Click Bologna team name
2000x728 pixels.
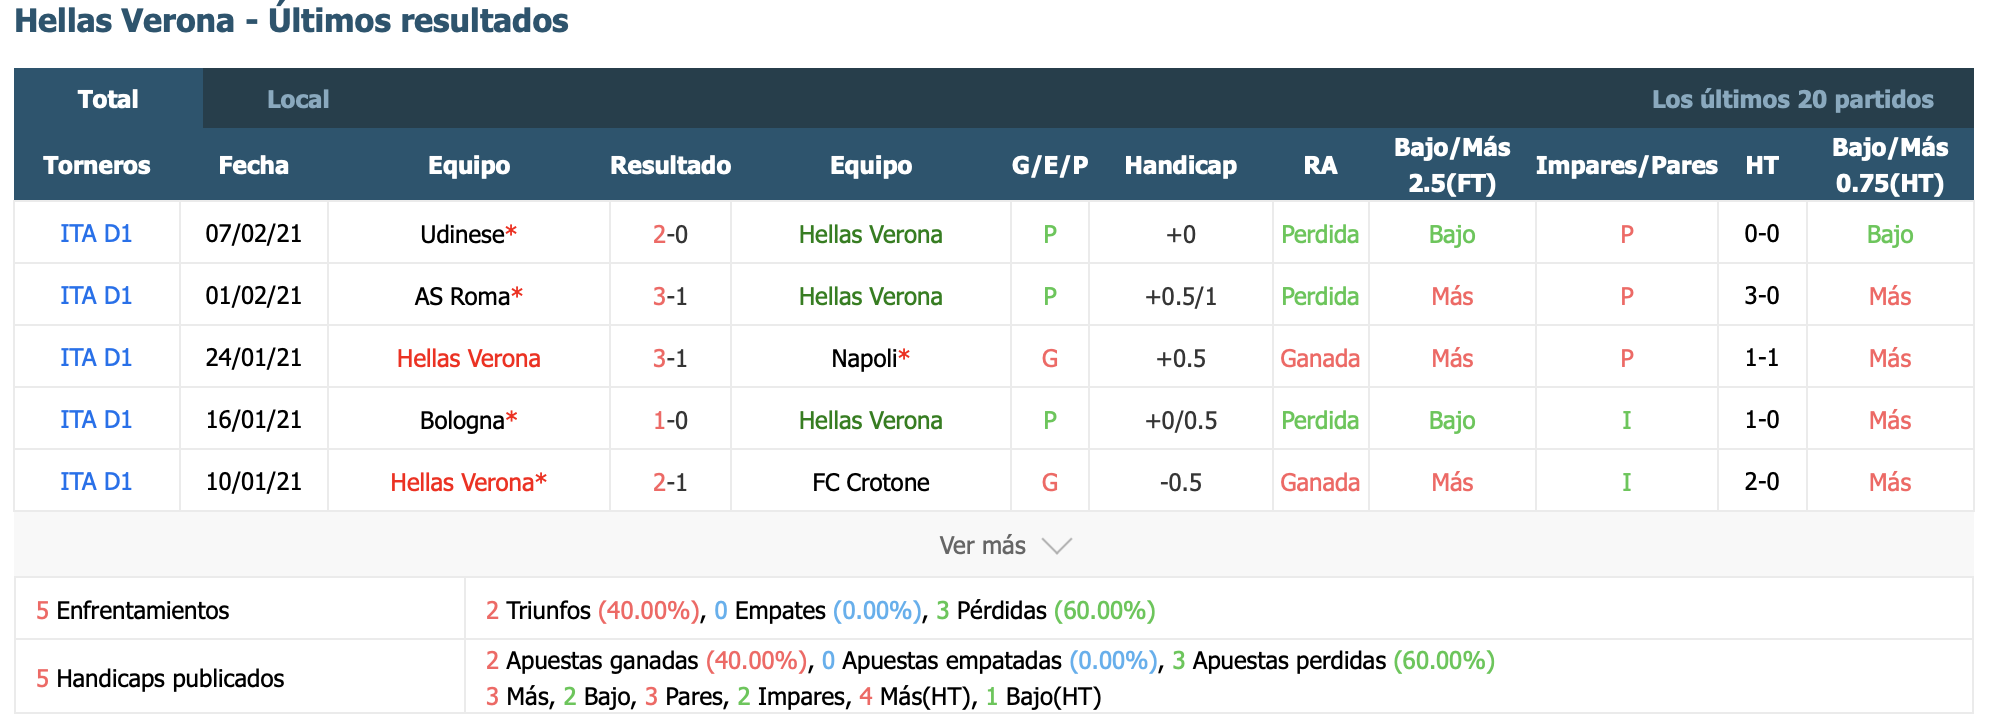(x=462, y=420)
